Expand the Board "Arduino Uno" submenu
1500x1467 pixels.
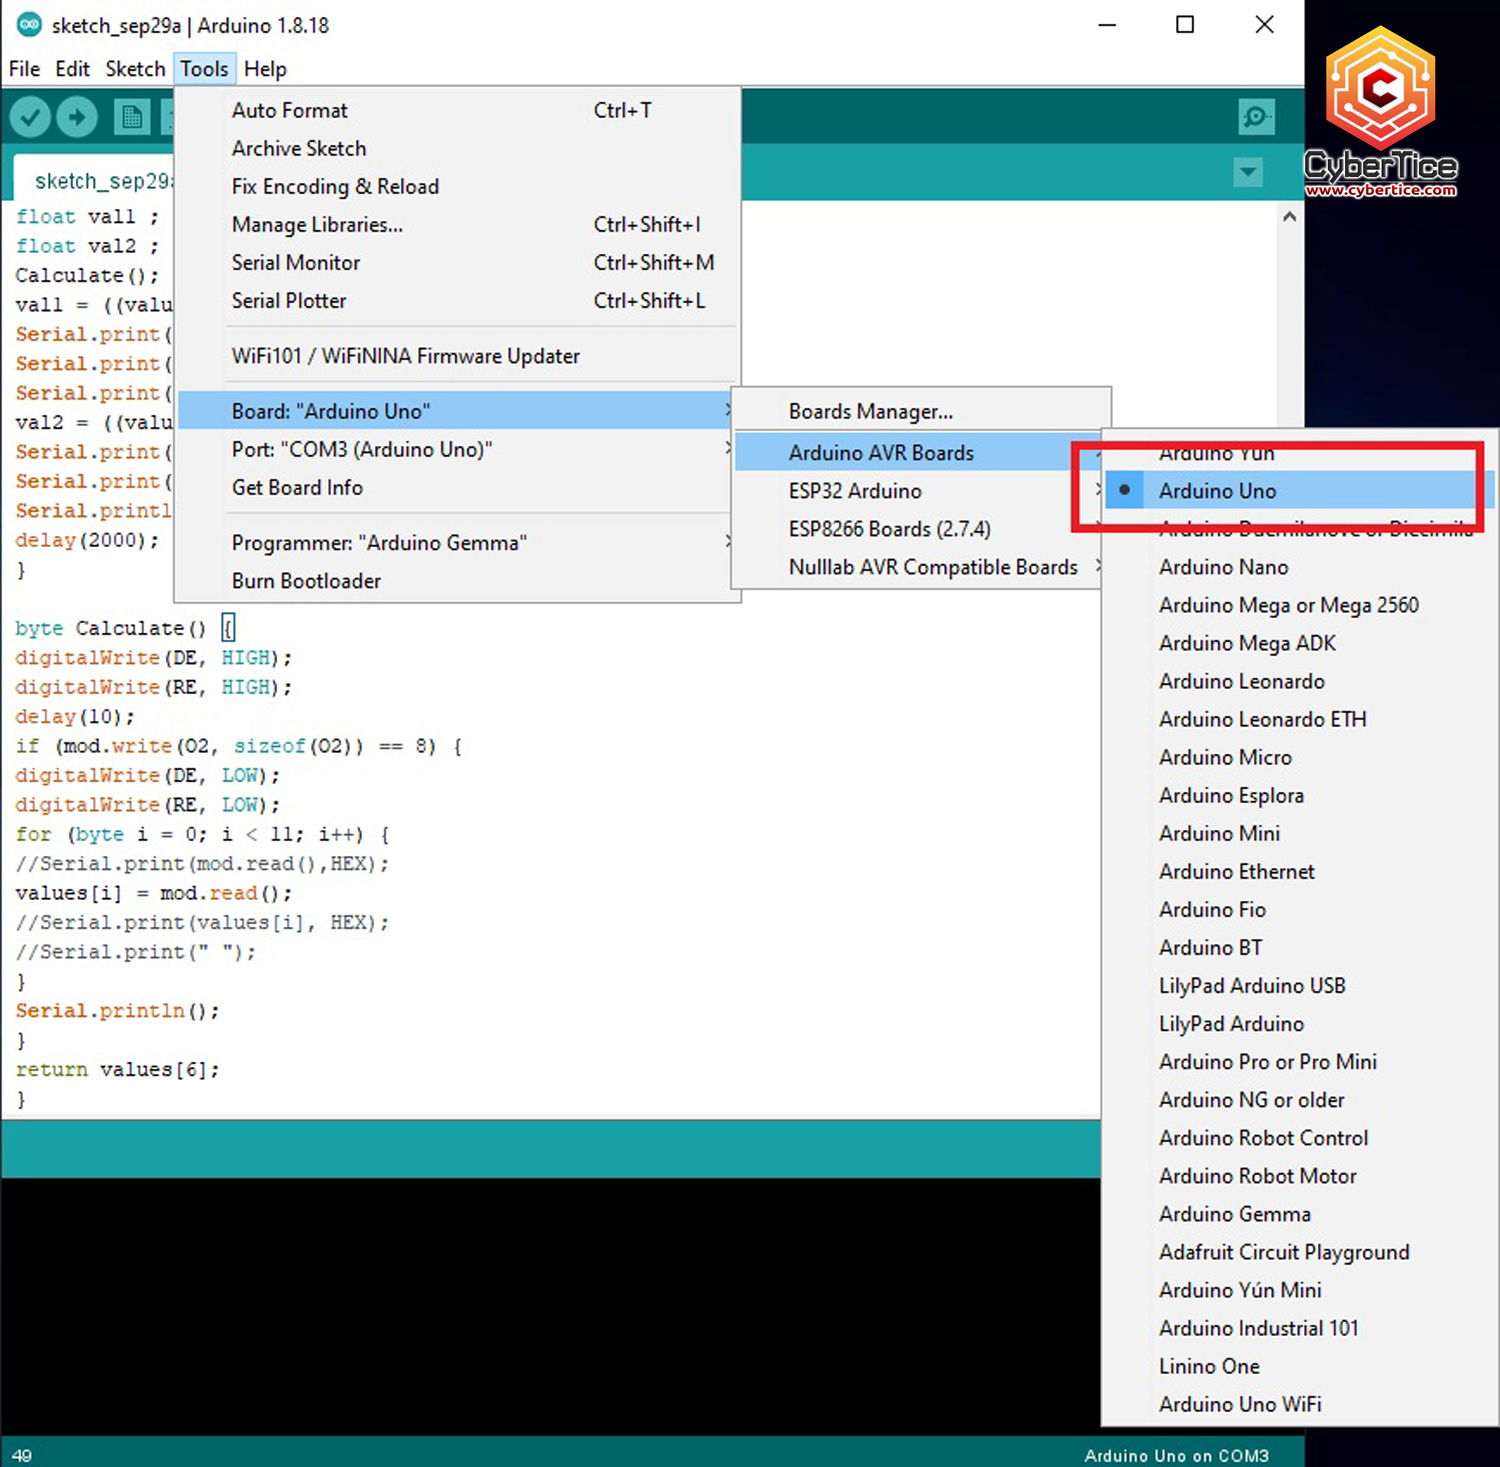click(x=331, y=410)
